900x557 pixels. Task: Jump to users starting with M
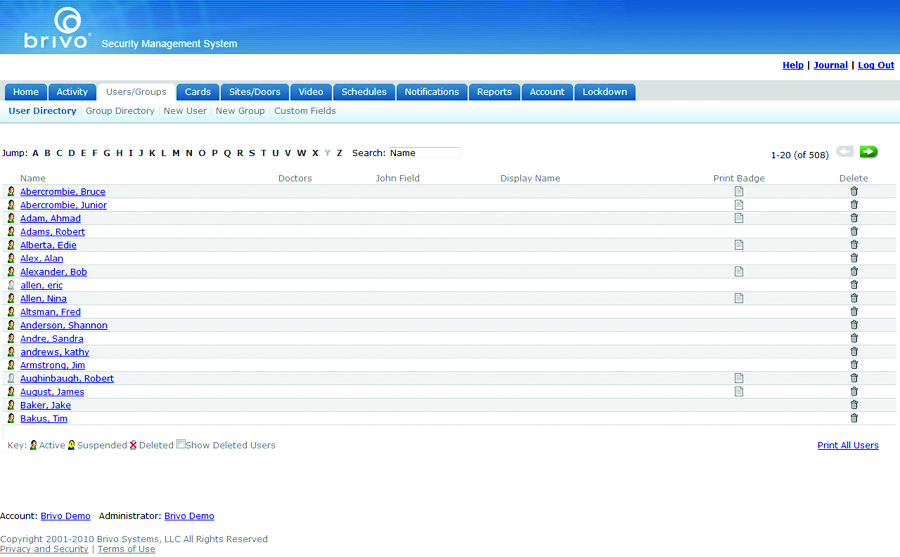(176, 153)
